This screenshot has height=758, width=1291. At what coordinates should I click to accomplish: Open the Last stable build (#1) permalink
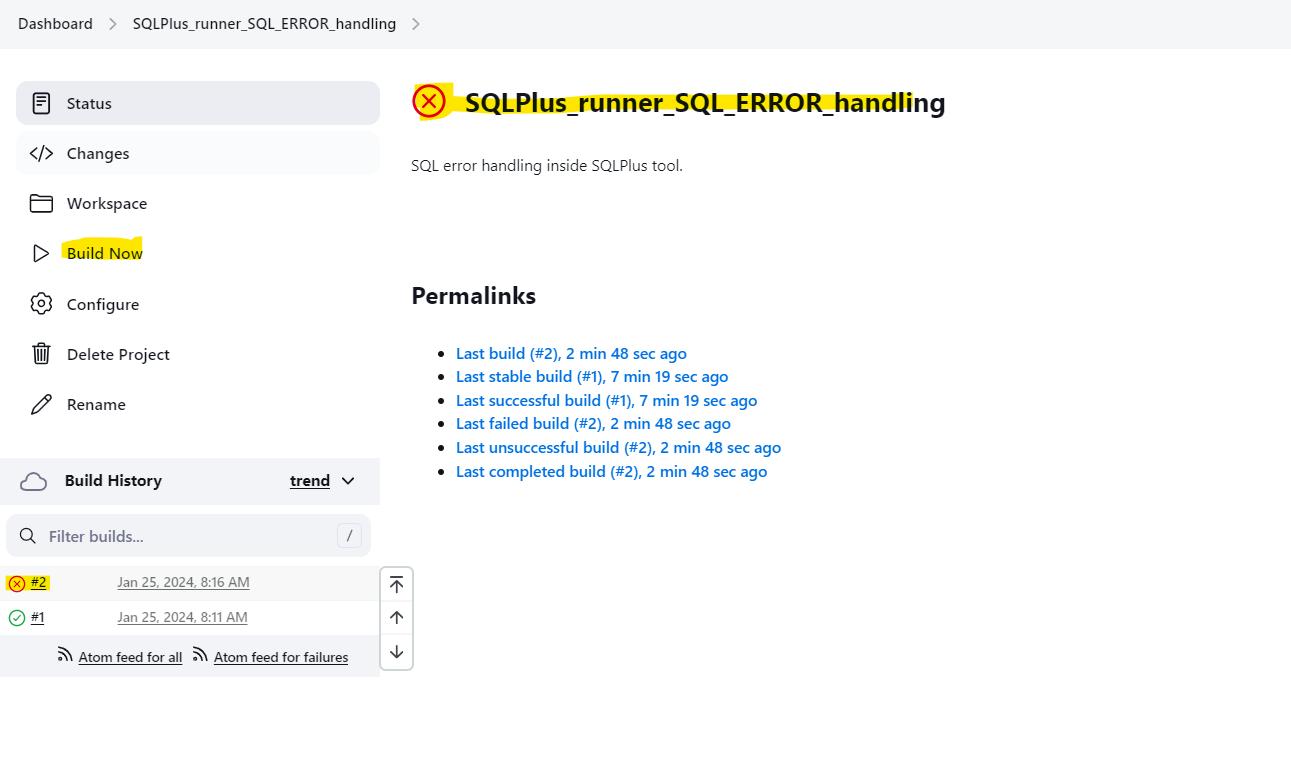pyautogui.click(x=591, y=377)
